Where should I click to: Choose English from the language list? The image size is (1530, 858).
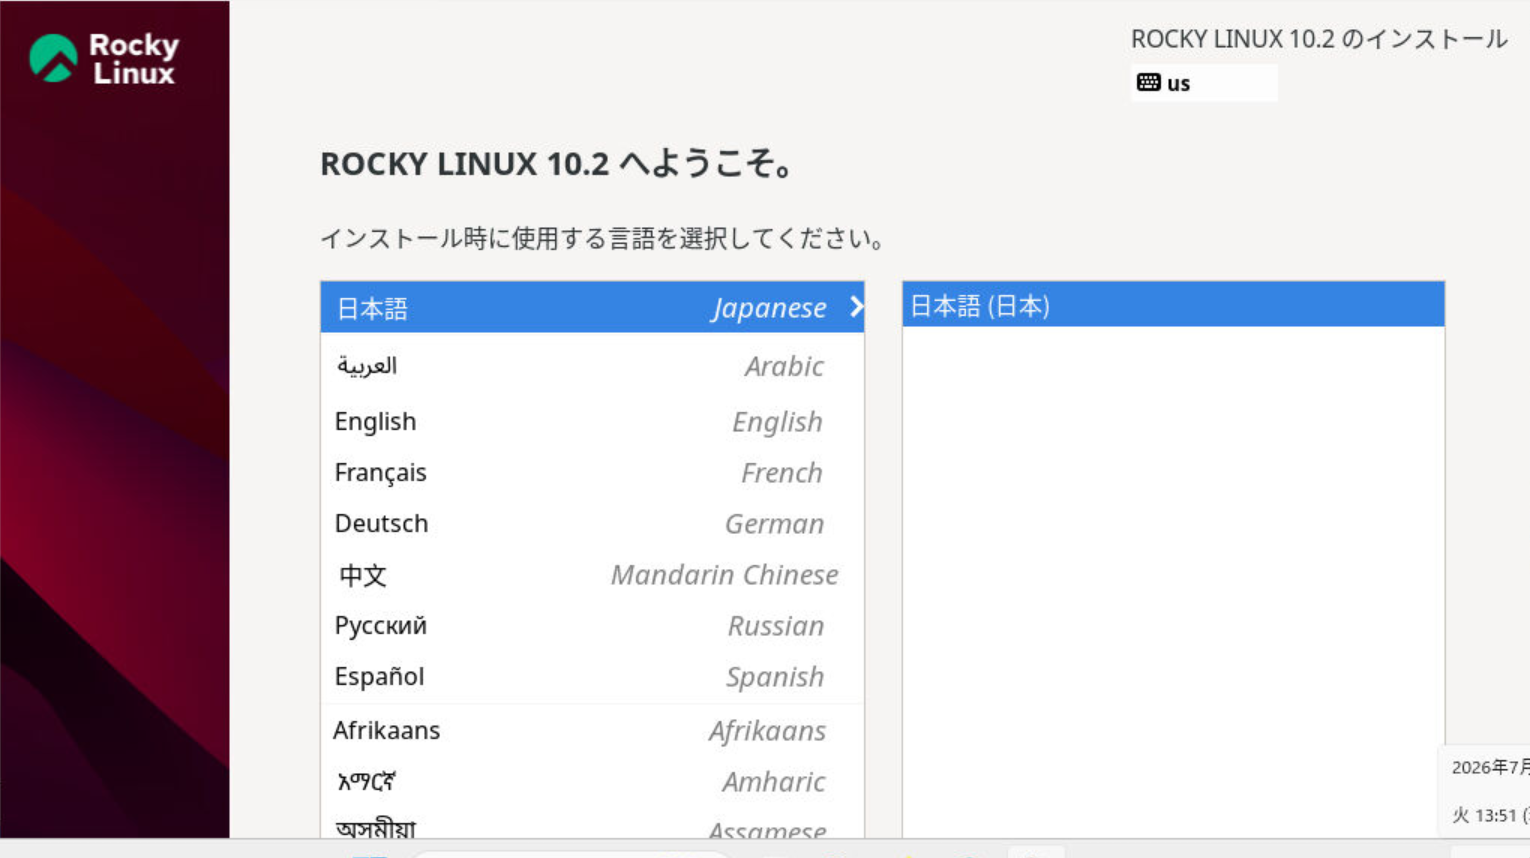[592, 422]
